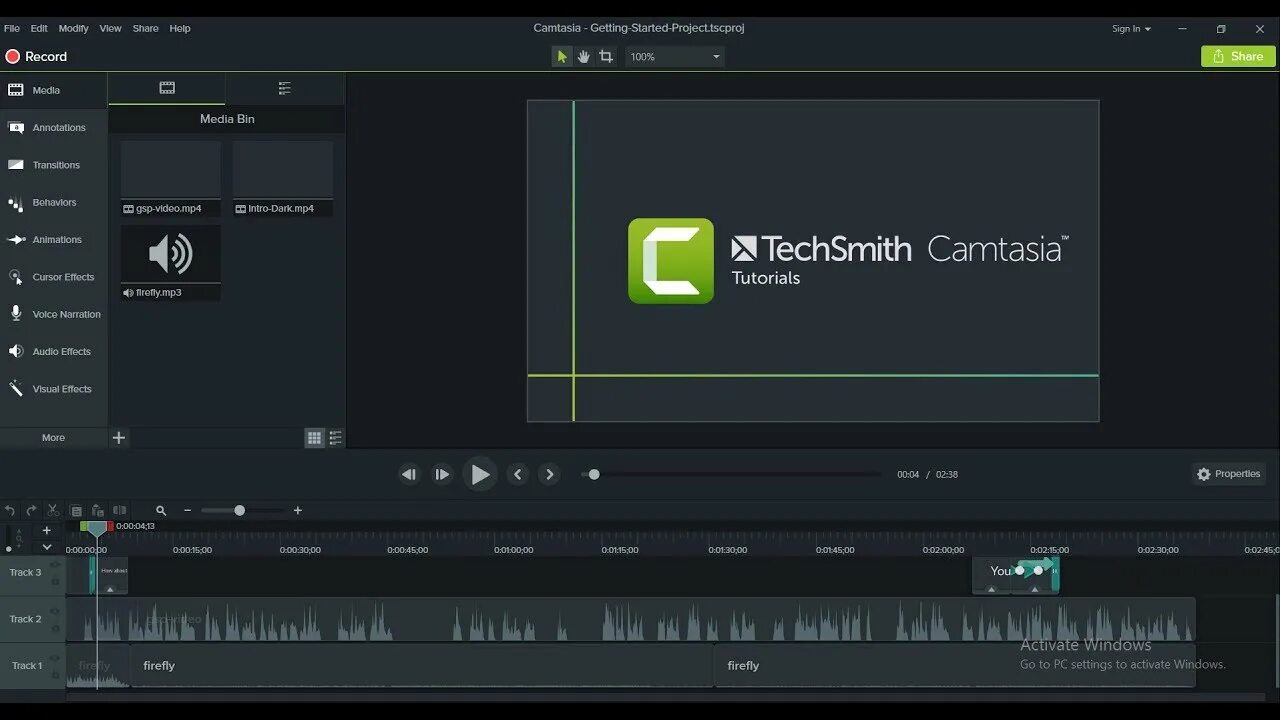Open the Cursor Effects panel

[x=54, y=277]
